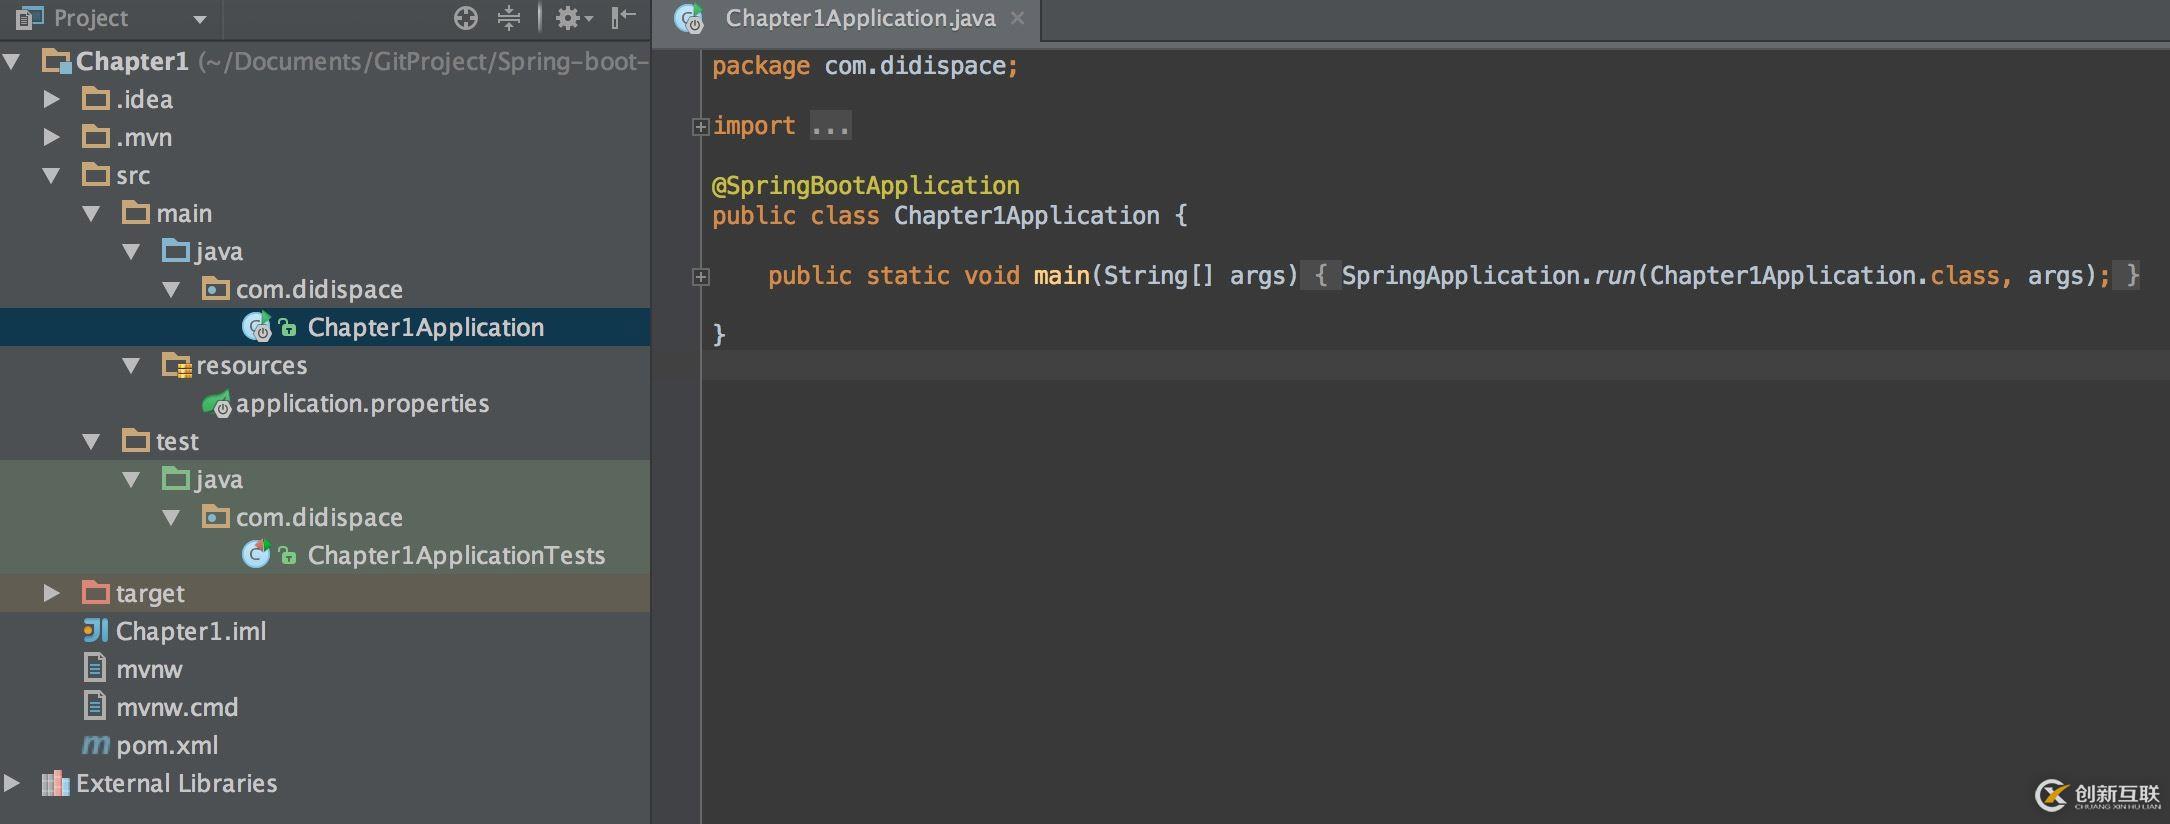Click the hide Project panel icon
The height and width of the screenshot is (824, 2170).
click(x=623, y=17)
